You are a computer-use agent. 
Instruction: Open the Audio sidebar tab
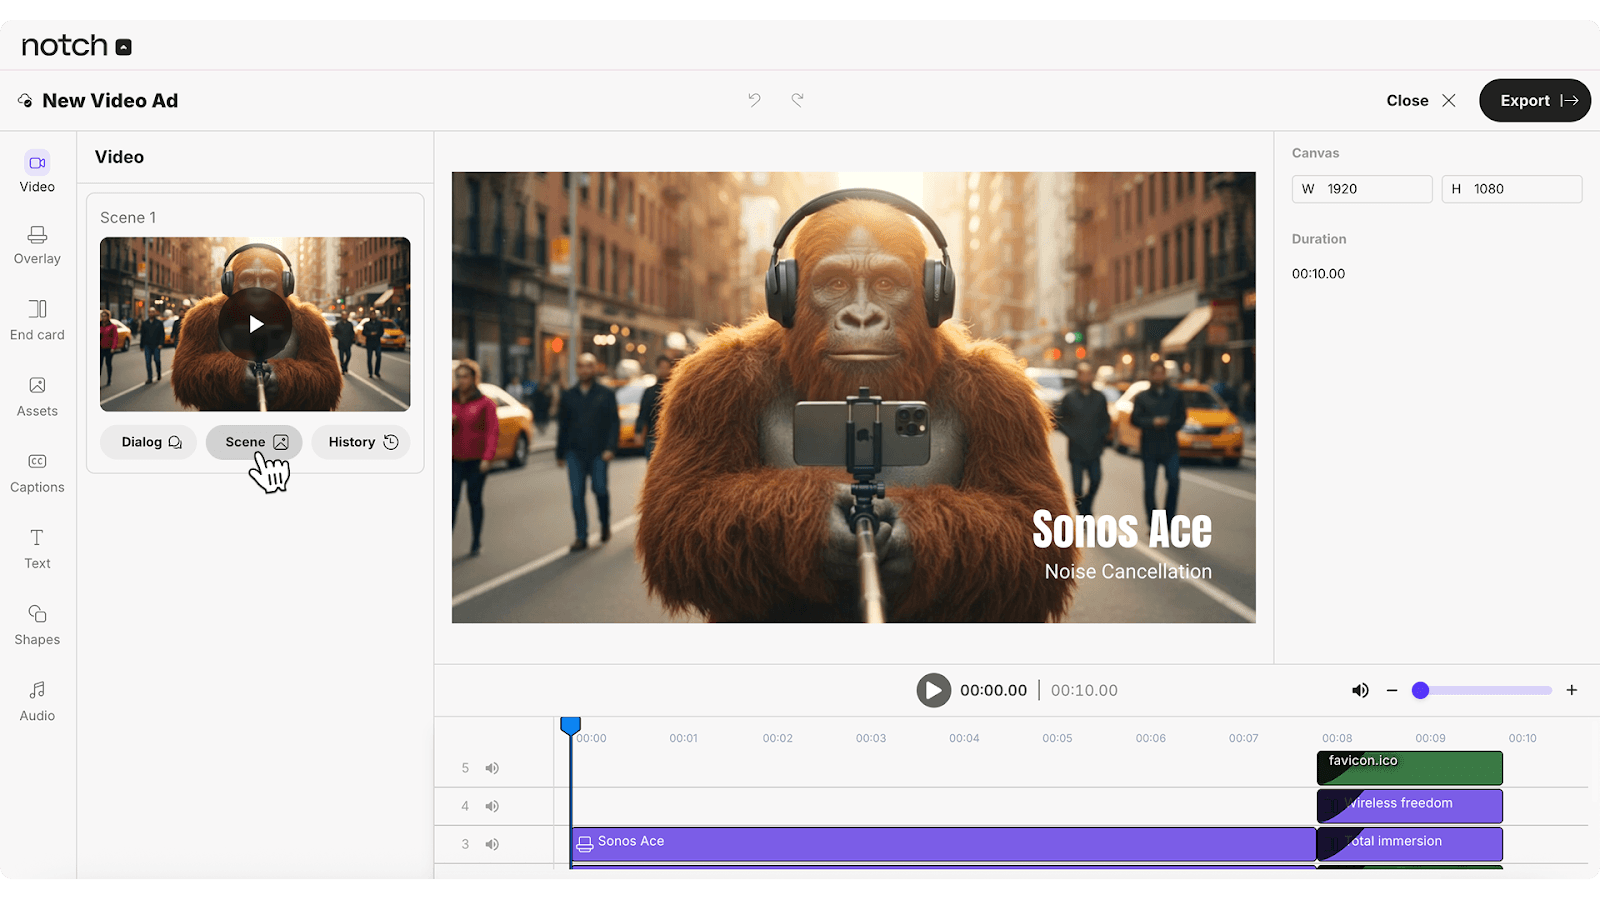(x=37, y=701)
